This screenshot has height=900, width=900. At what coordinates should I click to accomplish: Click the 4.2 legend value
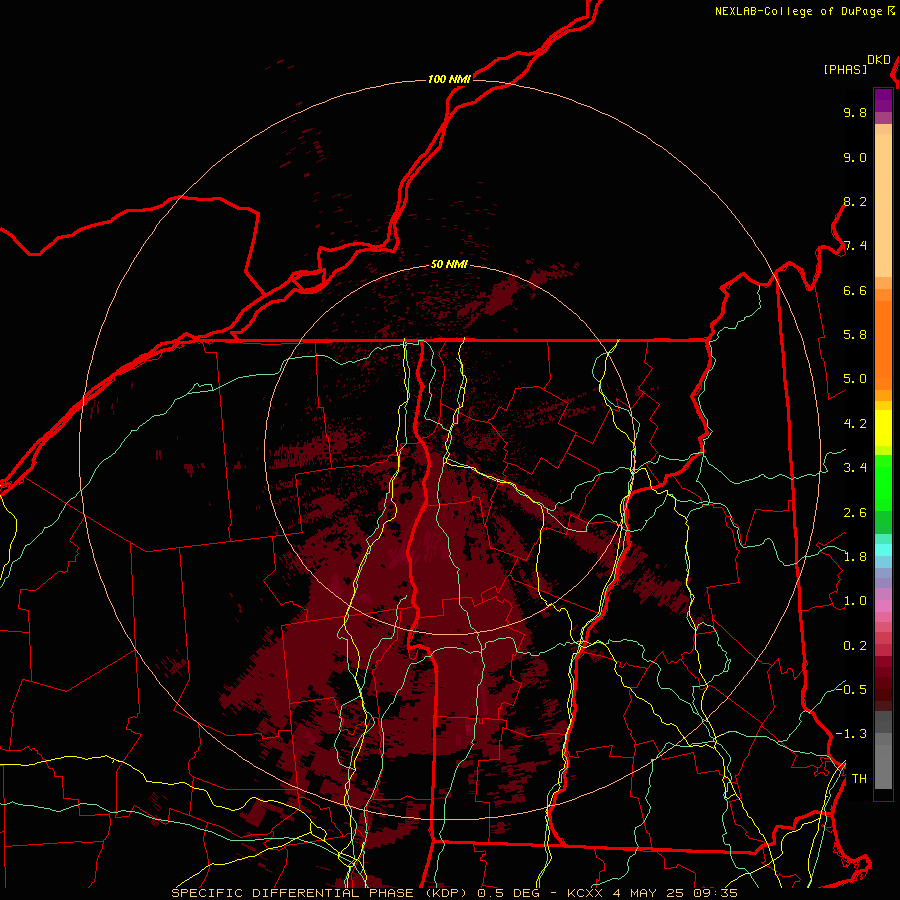pyautogui.click(x=855, y=424)
